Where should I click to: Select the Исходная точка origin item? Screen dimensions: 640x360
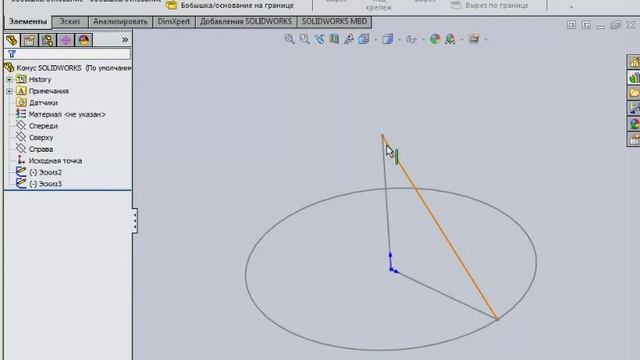pyautogui.click(x=49, y=161)
